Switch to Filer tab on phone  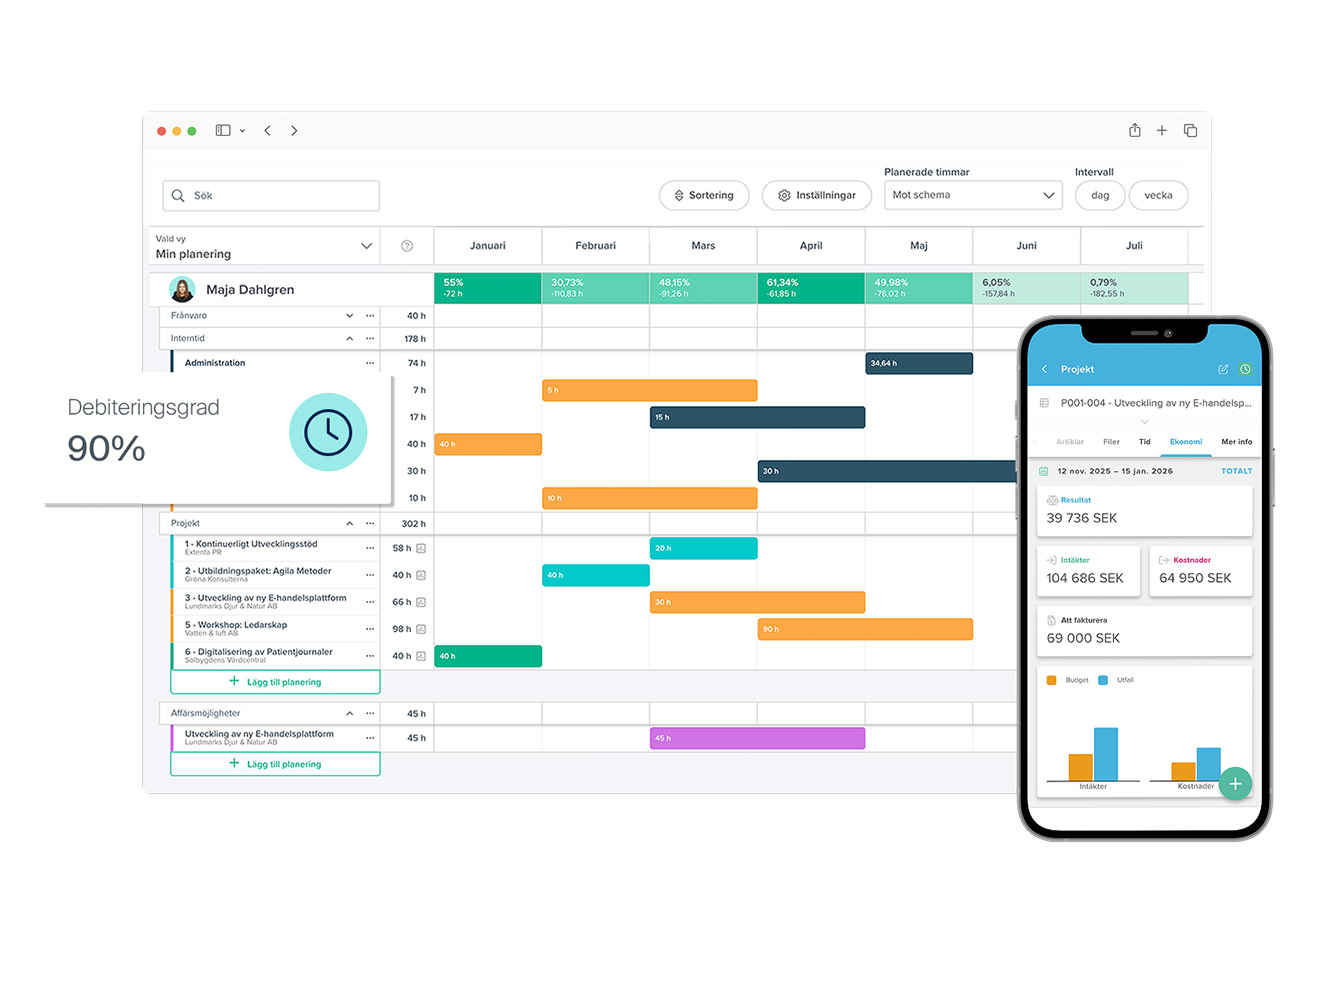pyautogui.click(x=1111, y=441)
